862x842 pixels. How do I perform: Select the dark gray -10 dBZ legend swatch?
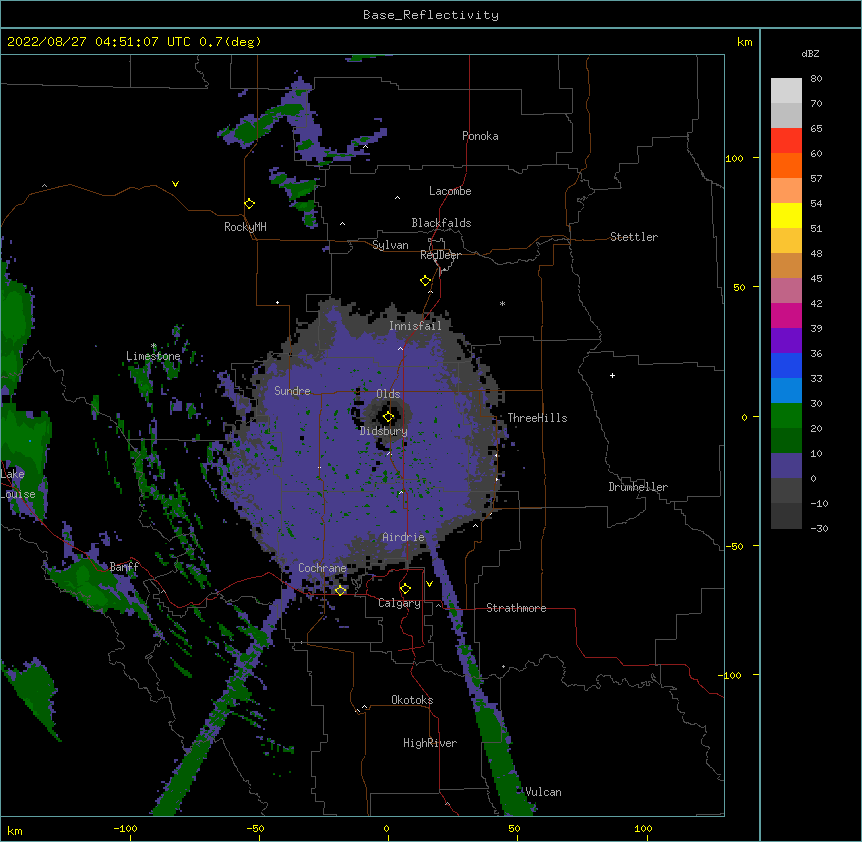[x=786, y=516]
